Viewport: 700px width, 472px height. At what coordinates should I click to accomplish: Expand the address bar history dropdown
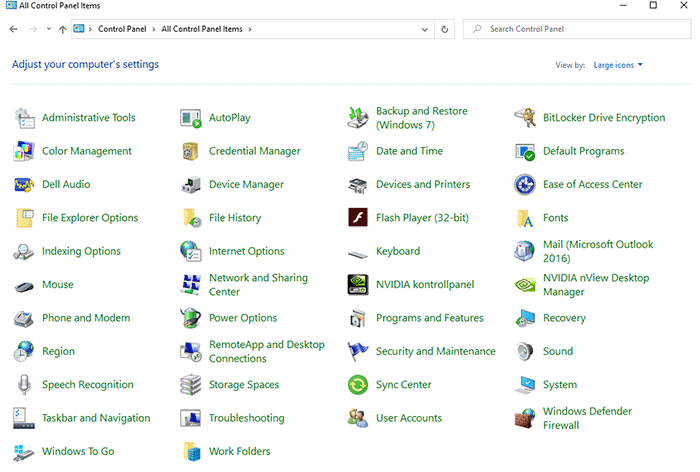coord(425,29)
